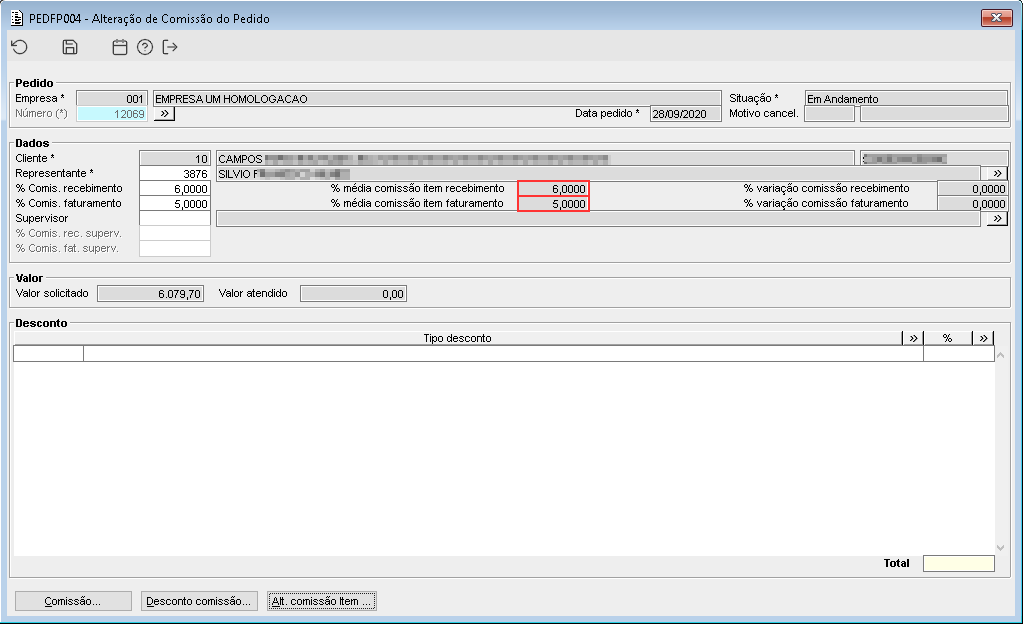The height and width of the screenshot is (624, 1023).
Task: Click % variação comissão recebimento value
Action: pos(973,189)
